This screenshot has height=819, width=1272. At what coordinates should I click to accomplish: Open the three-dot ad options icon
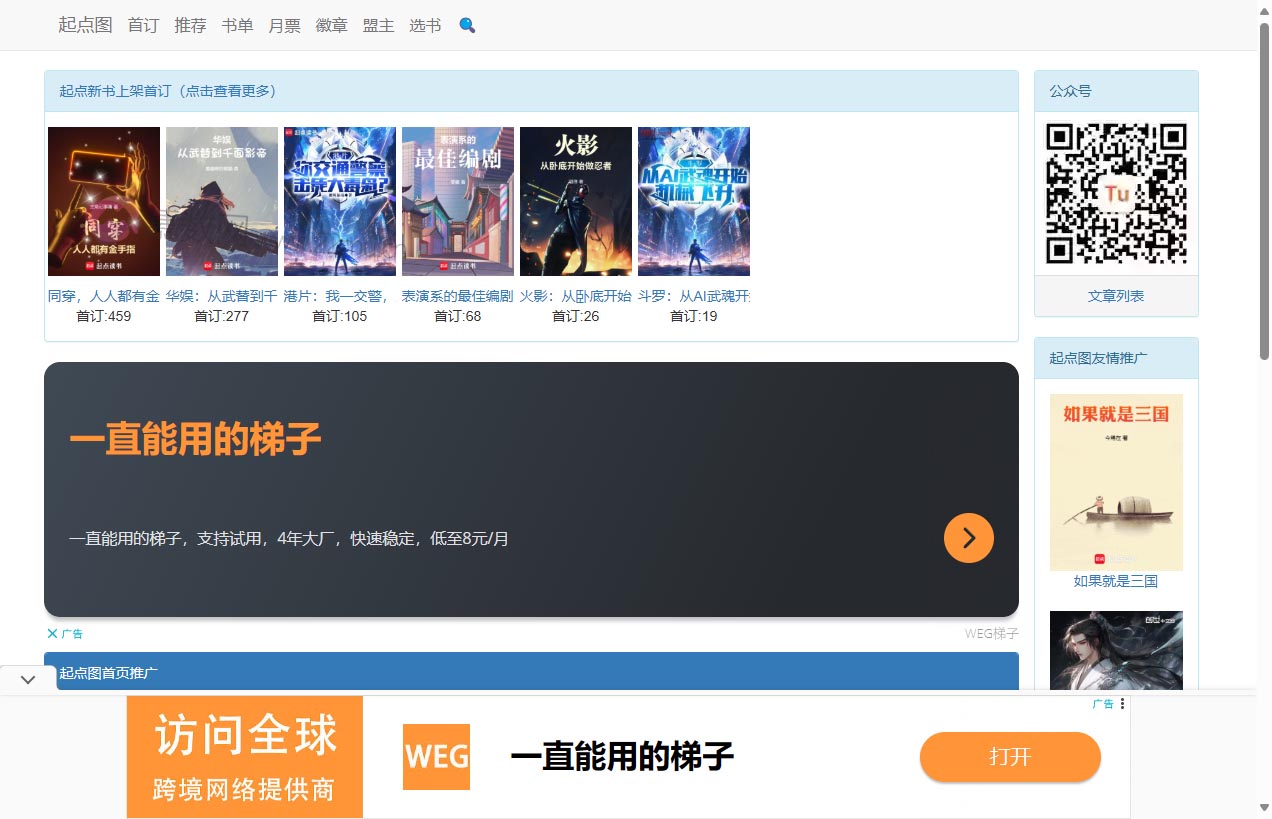1121,703
